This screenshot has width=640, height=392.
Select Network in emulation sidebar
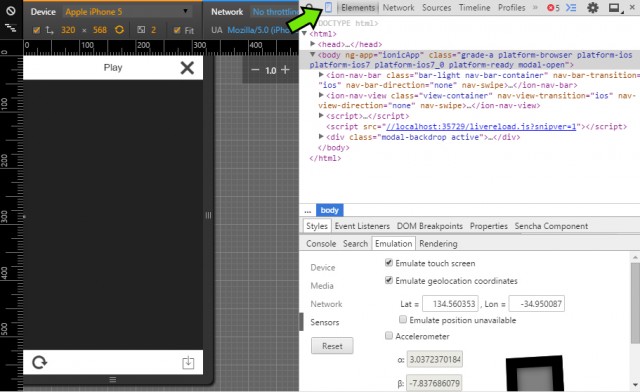tap(326, 304)
